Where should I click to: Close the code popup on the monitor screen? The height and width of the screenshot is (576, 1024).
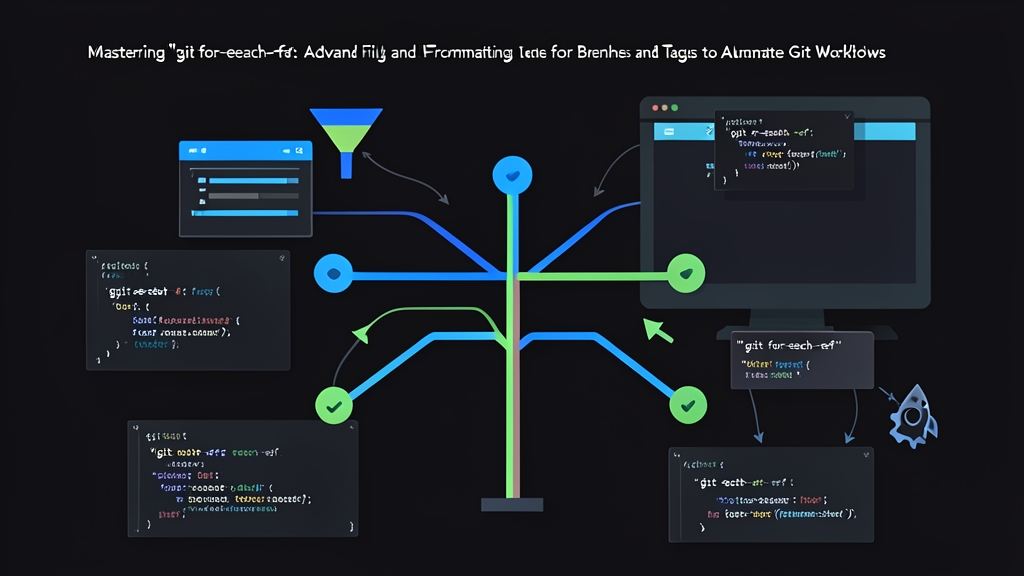pyautogui.click(x=847, y=117)
